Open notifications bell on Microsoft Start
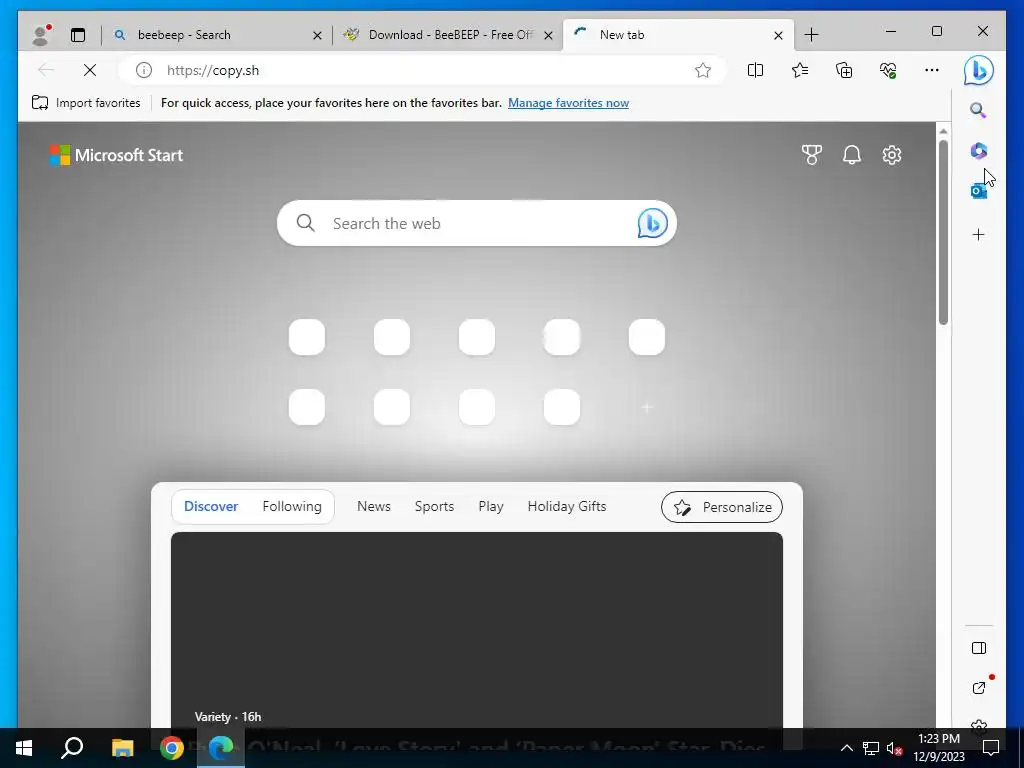This screenshot has width=1024, height=768. (852, 155)
